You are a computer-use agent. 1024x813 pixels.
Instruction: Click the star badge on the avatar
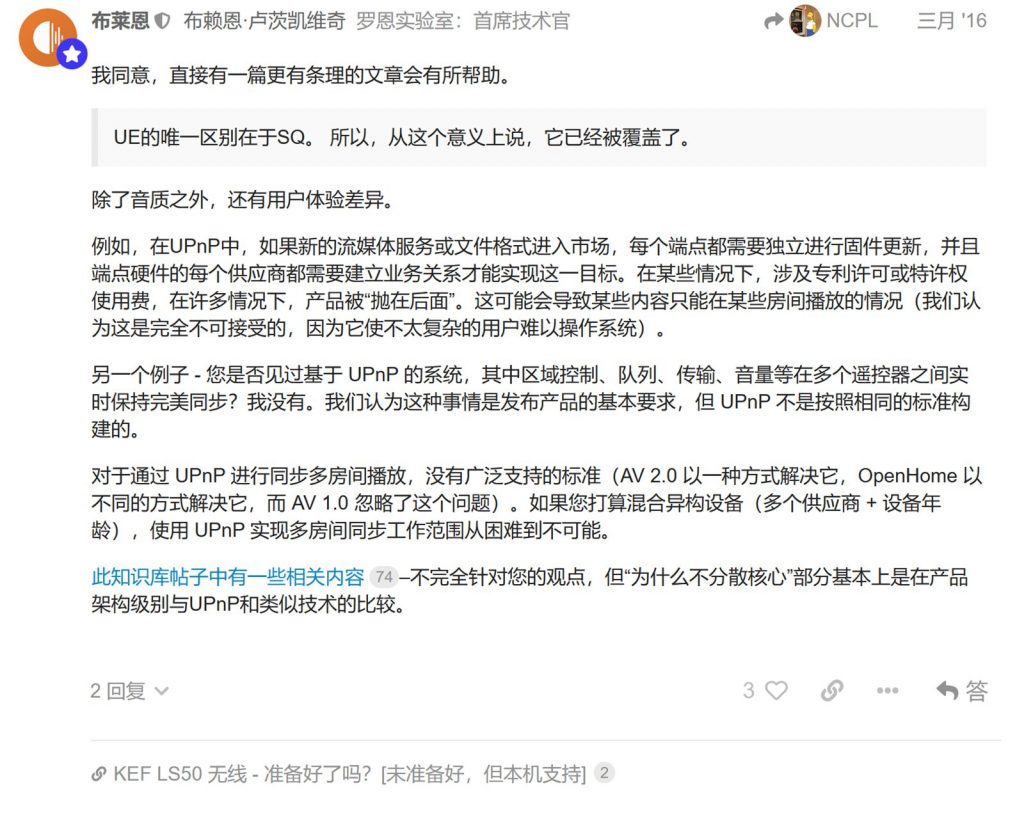72,54
